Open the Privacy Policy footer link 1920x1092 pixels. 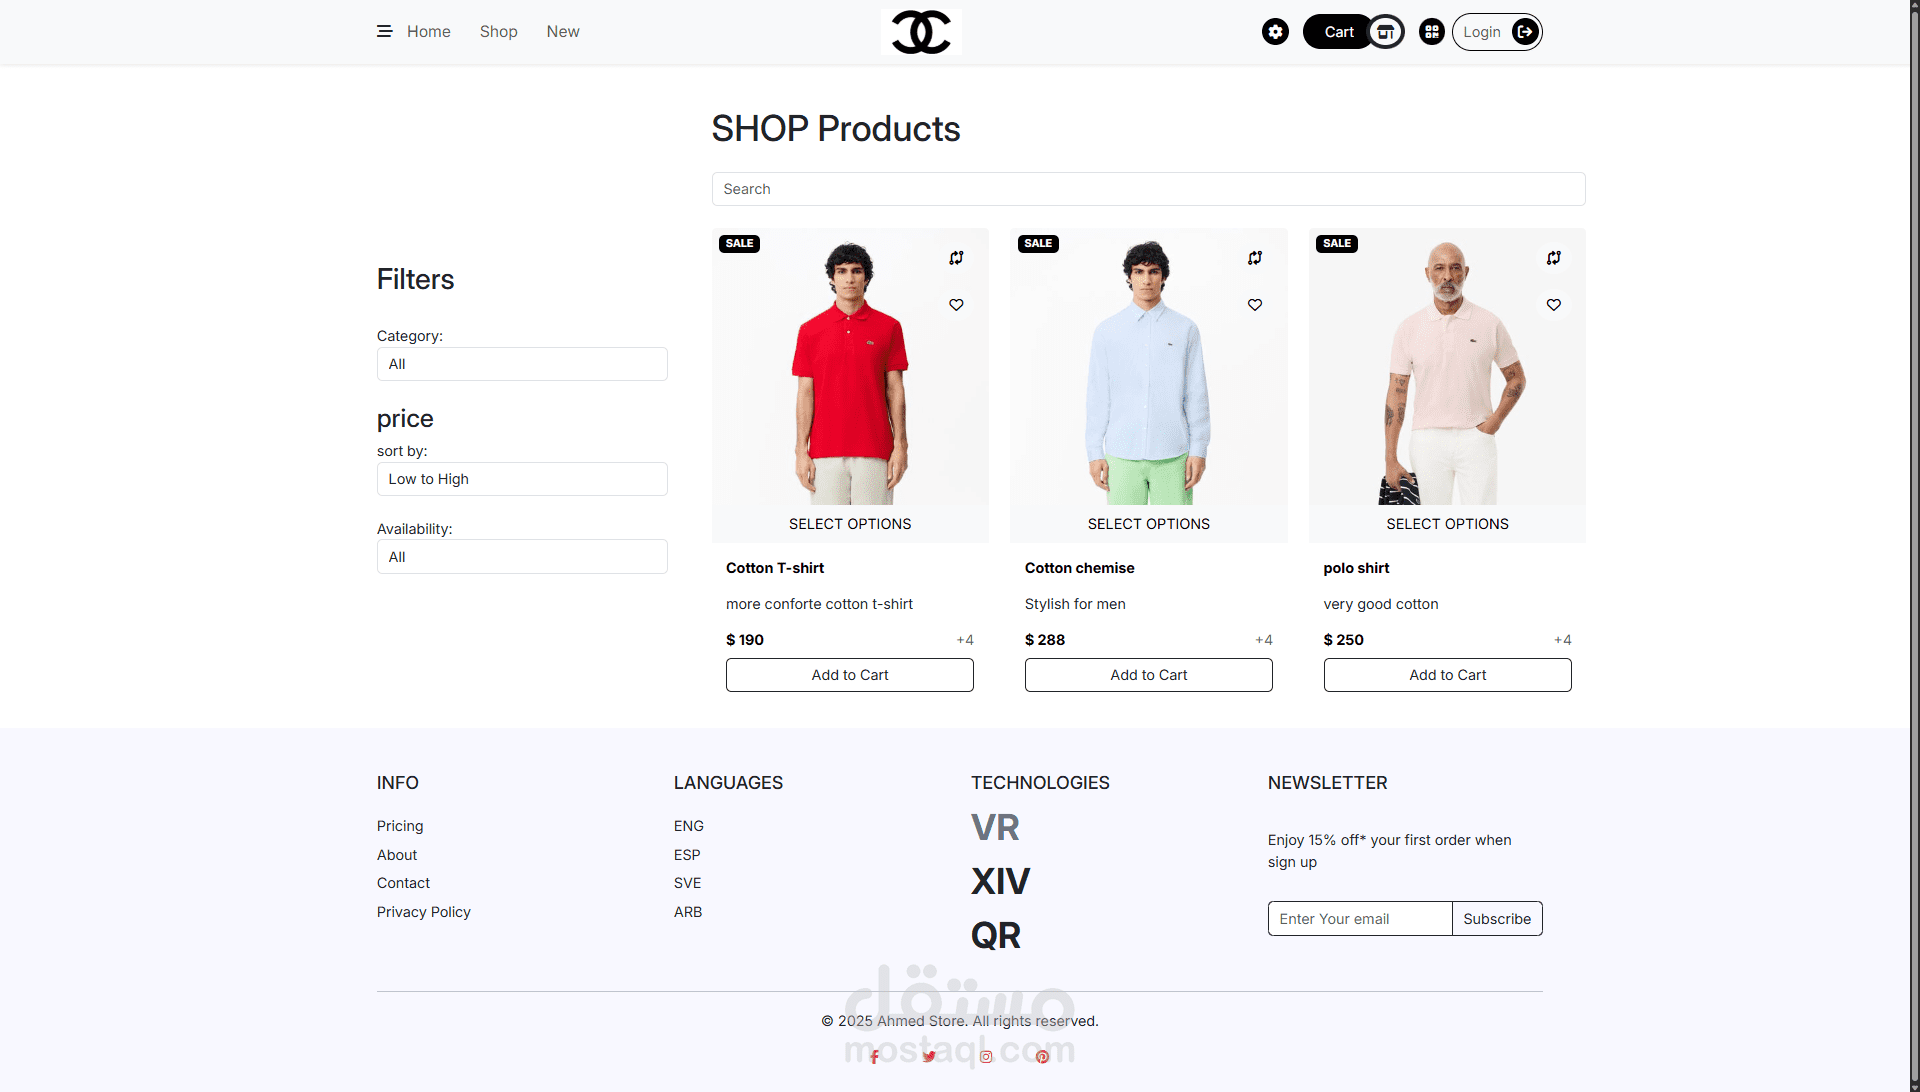coord(424,912)
